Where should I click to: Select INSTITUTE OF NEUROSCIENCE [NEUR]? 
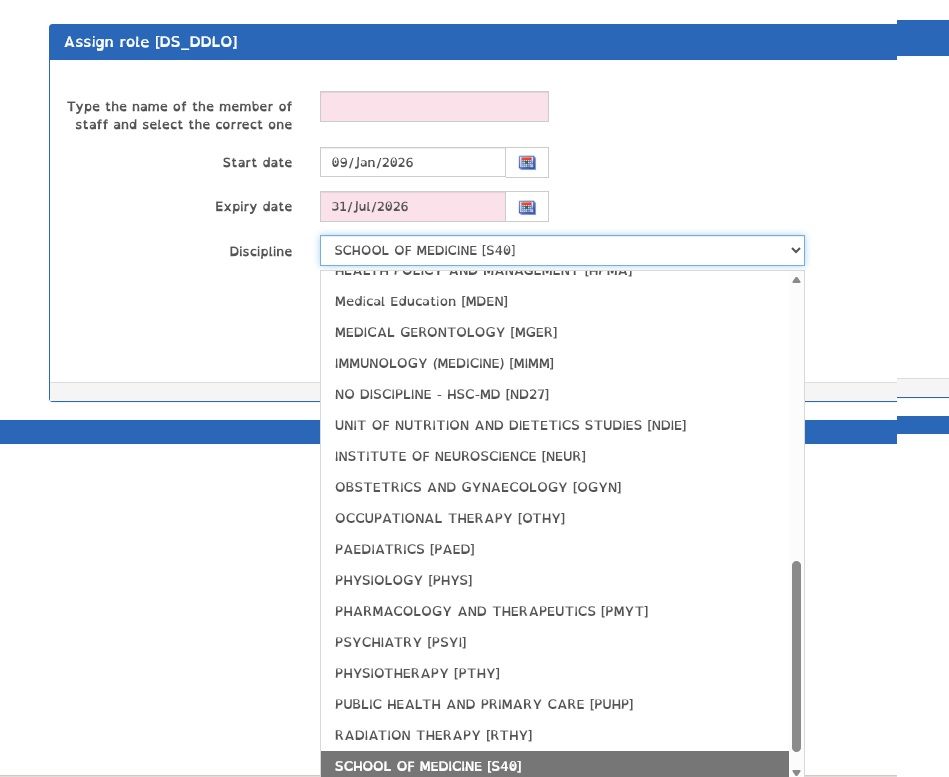(460, 456)
